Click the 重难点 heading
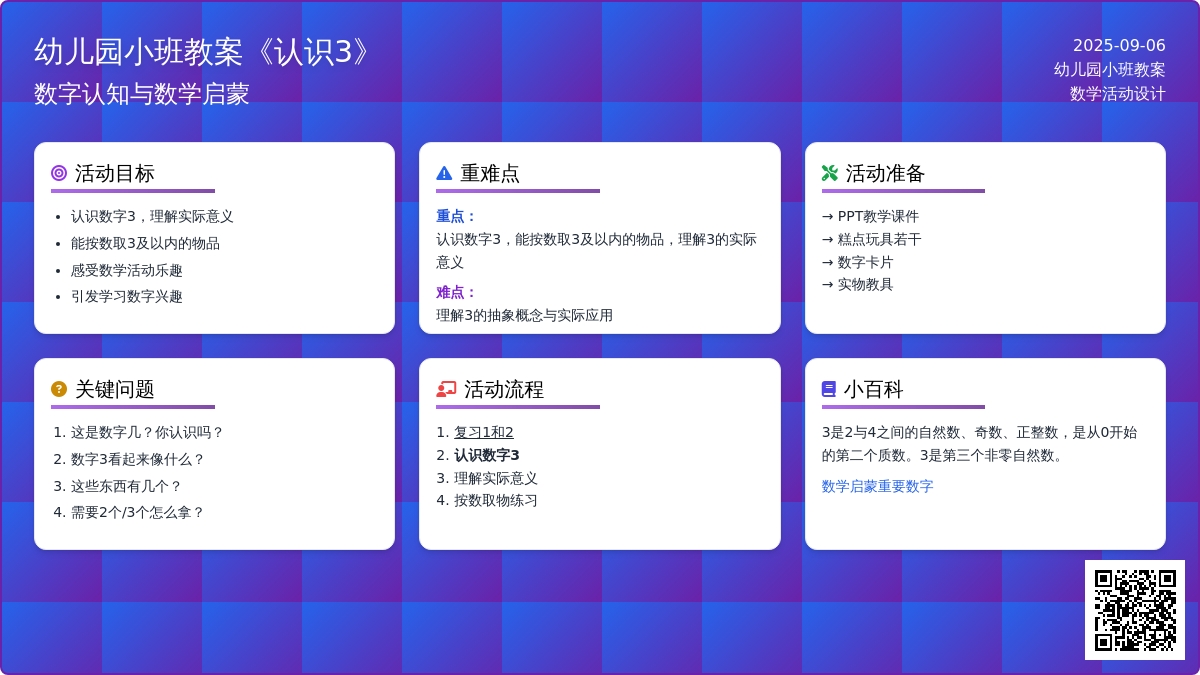 point(490,173)
